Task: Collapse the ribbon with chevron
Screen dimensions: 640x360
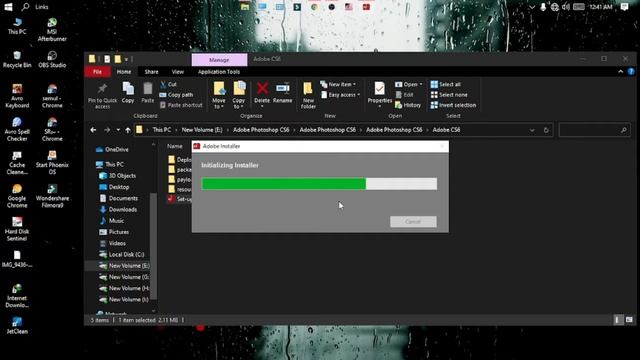Action: coord(620,72)
